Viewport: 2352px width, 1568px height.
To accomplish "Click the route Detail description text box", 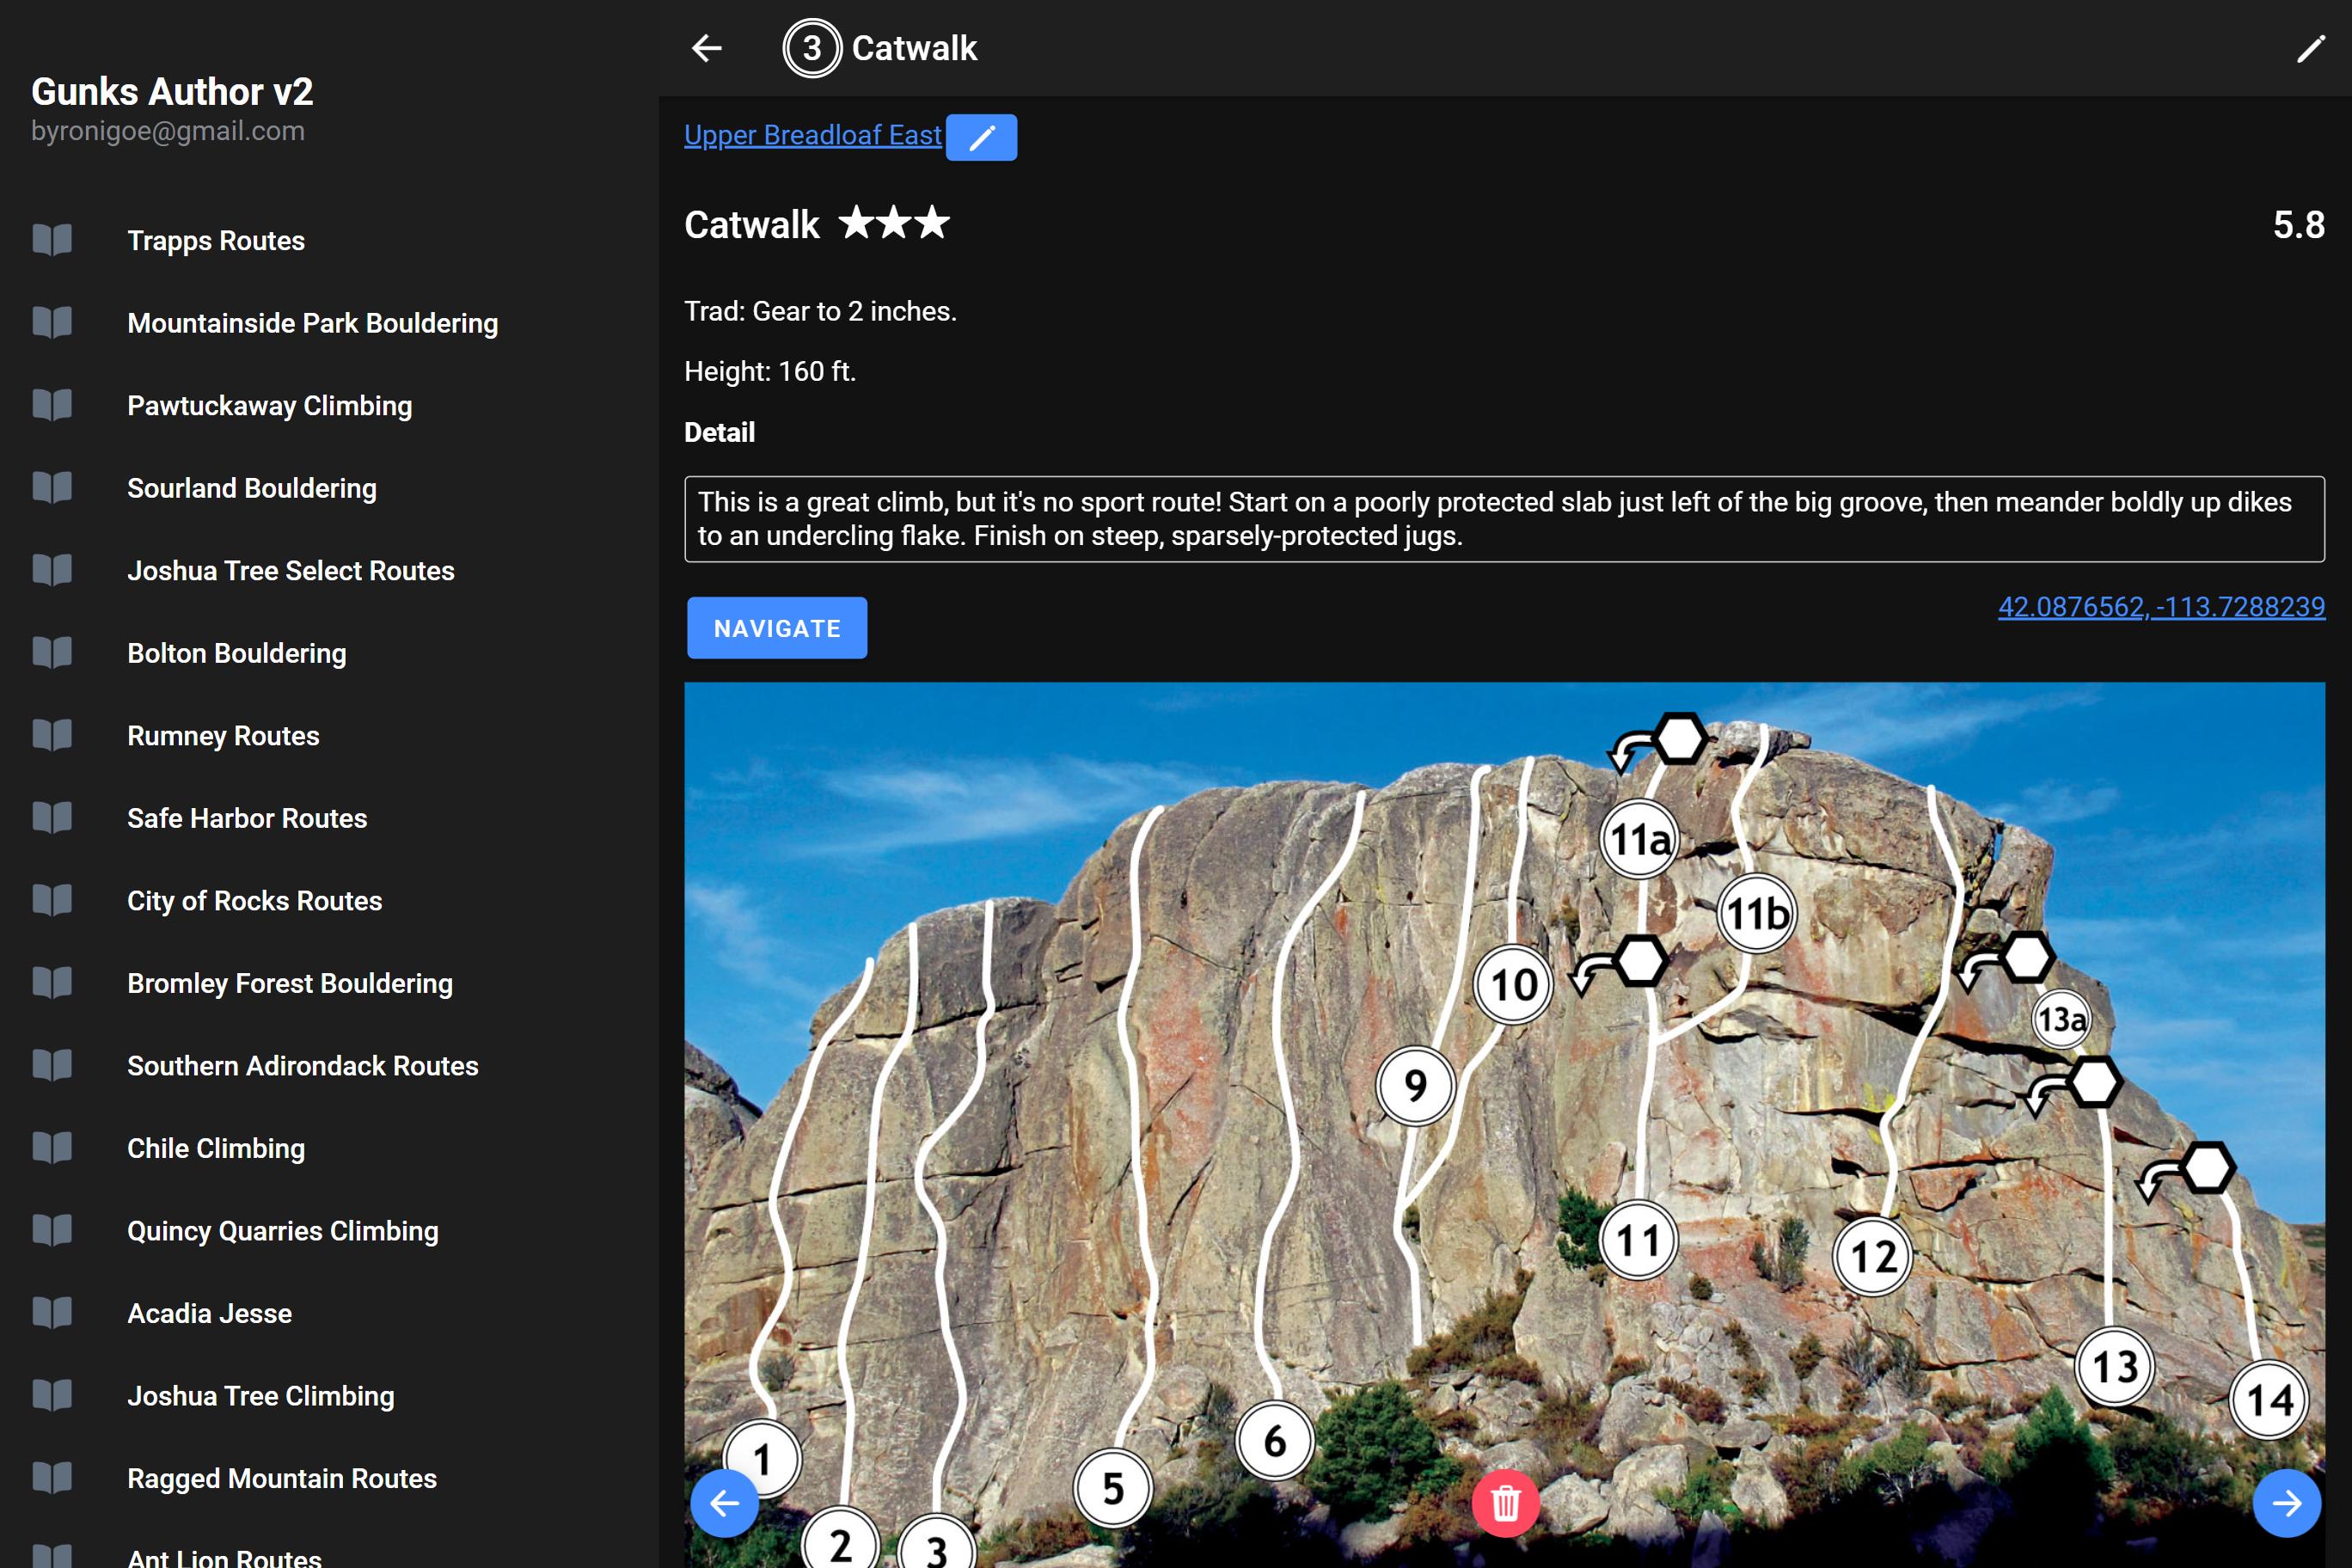I will coord(1504,519).
